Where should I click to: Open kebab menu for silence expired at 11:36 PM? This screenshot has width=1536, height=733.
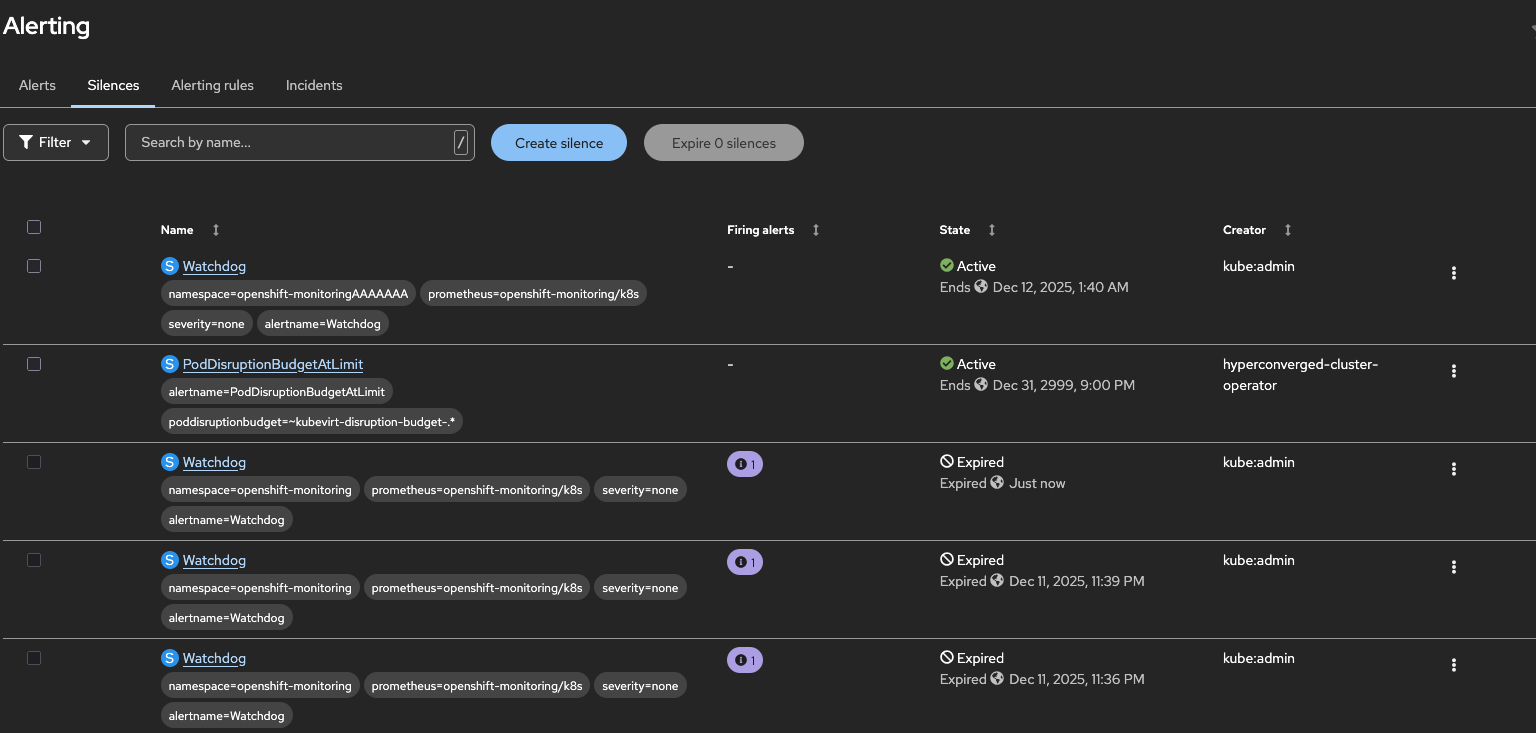(1453, 665)
